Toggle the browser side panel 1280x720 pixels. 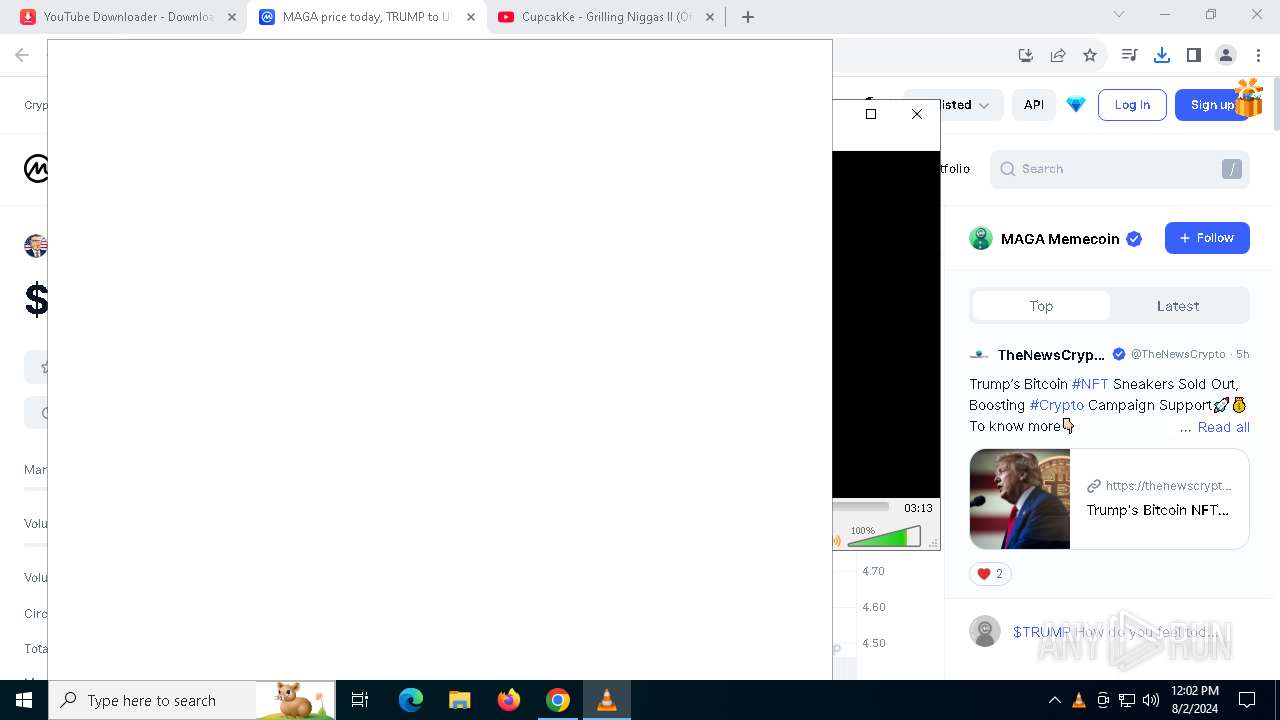click(x=1193, y=55)
